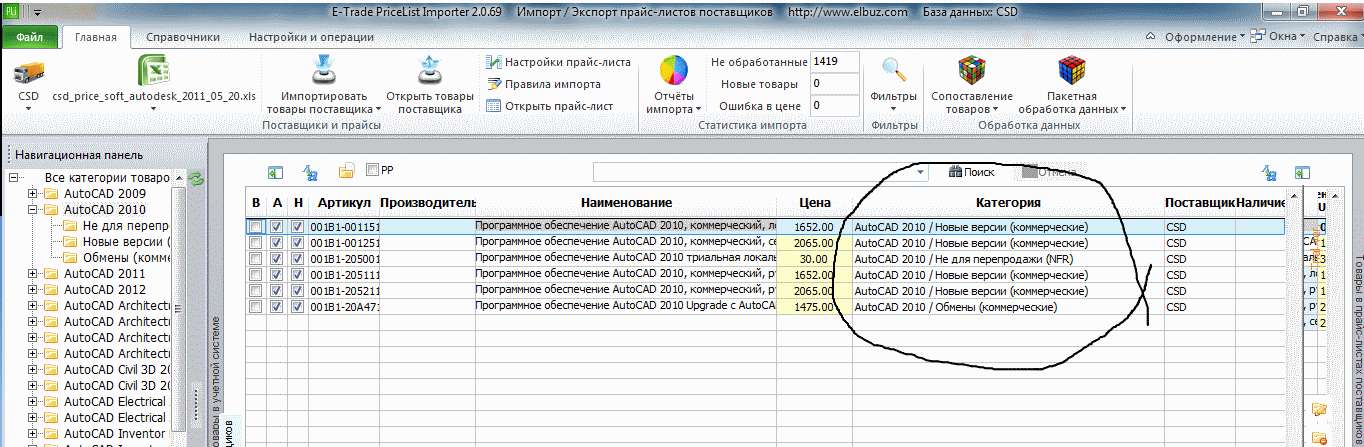Screen dimensions: 1364x447
Task: Untick the A checkbox for article 001B1-001251
Action: click(277, 243)
